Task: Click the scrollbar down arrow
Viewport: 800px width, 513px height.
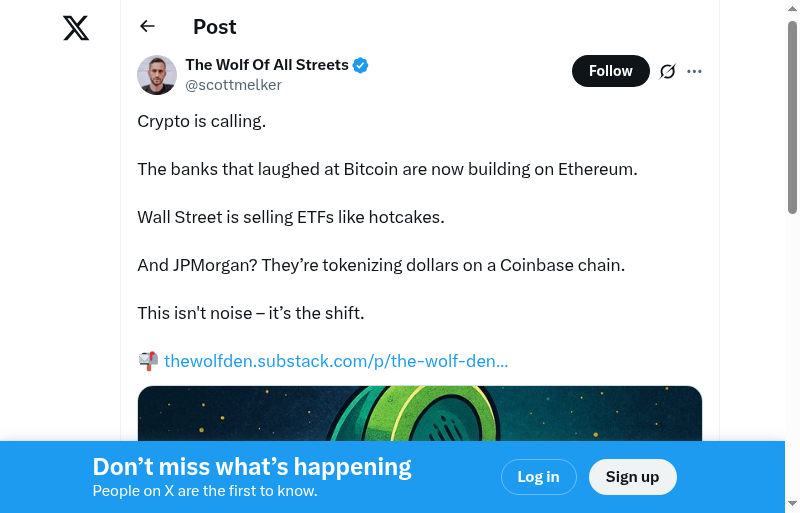Action: [792, 504]
